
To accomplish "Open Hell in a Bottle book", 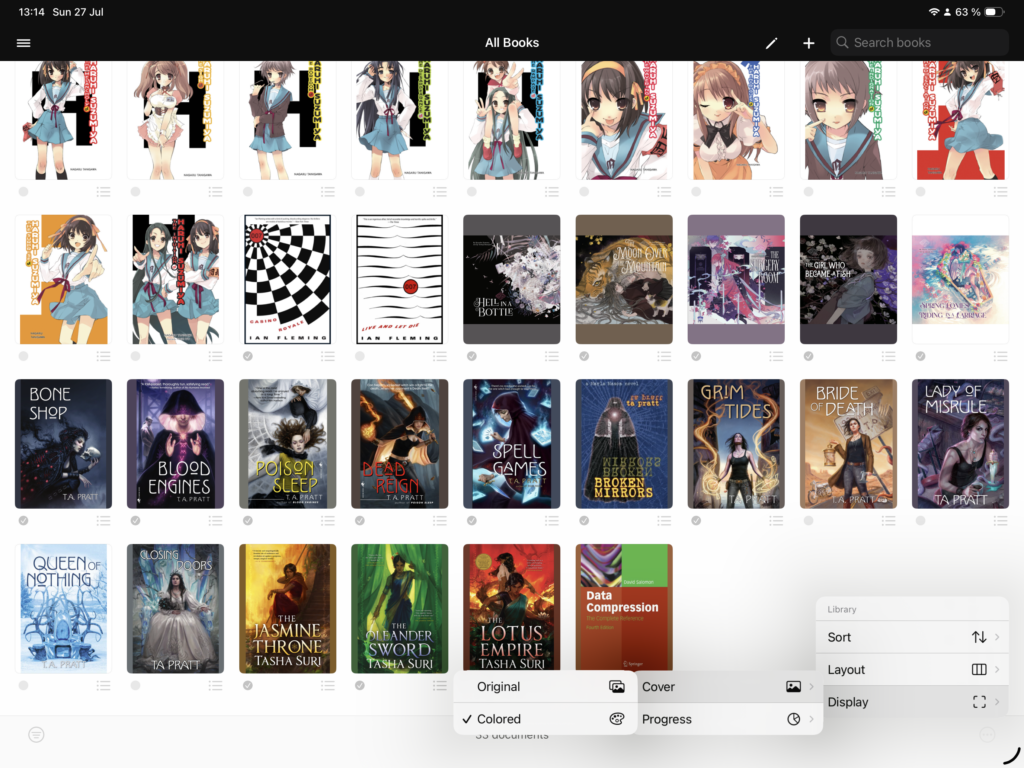I will (511, 279).
